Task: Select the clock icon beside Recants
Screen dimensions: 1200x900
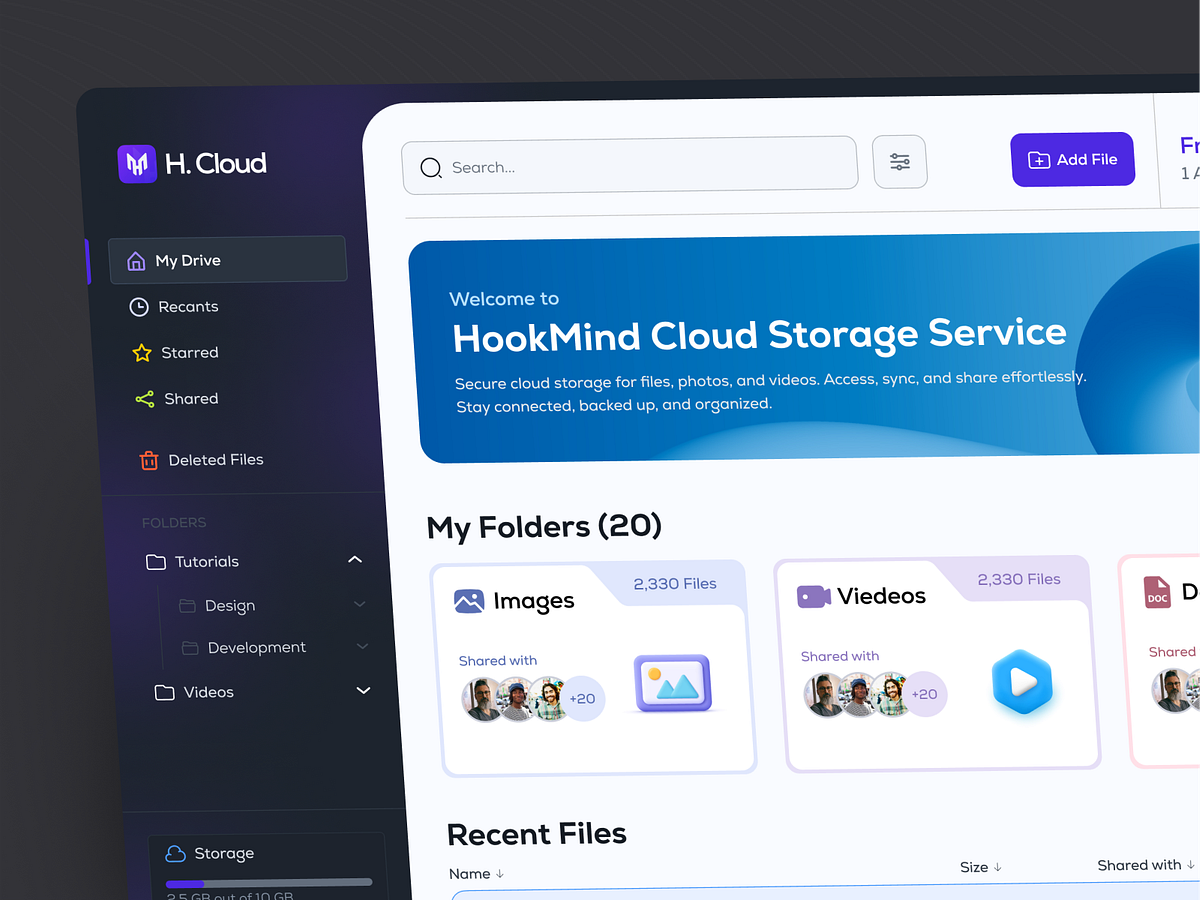Action: (138, 306)
